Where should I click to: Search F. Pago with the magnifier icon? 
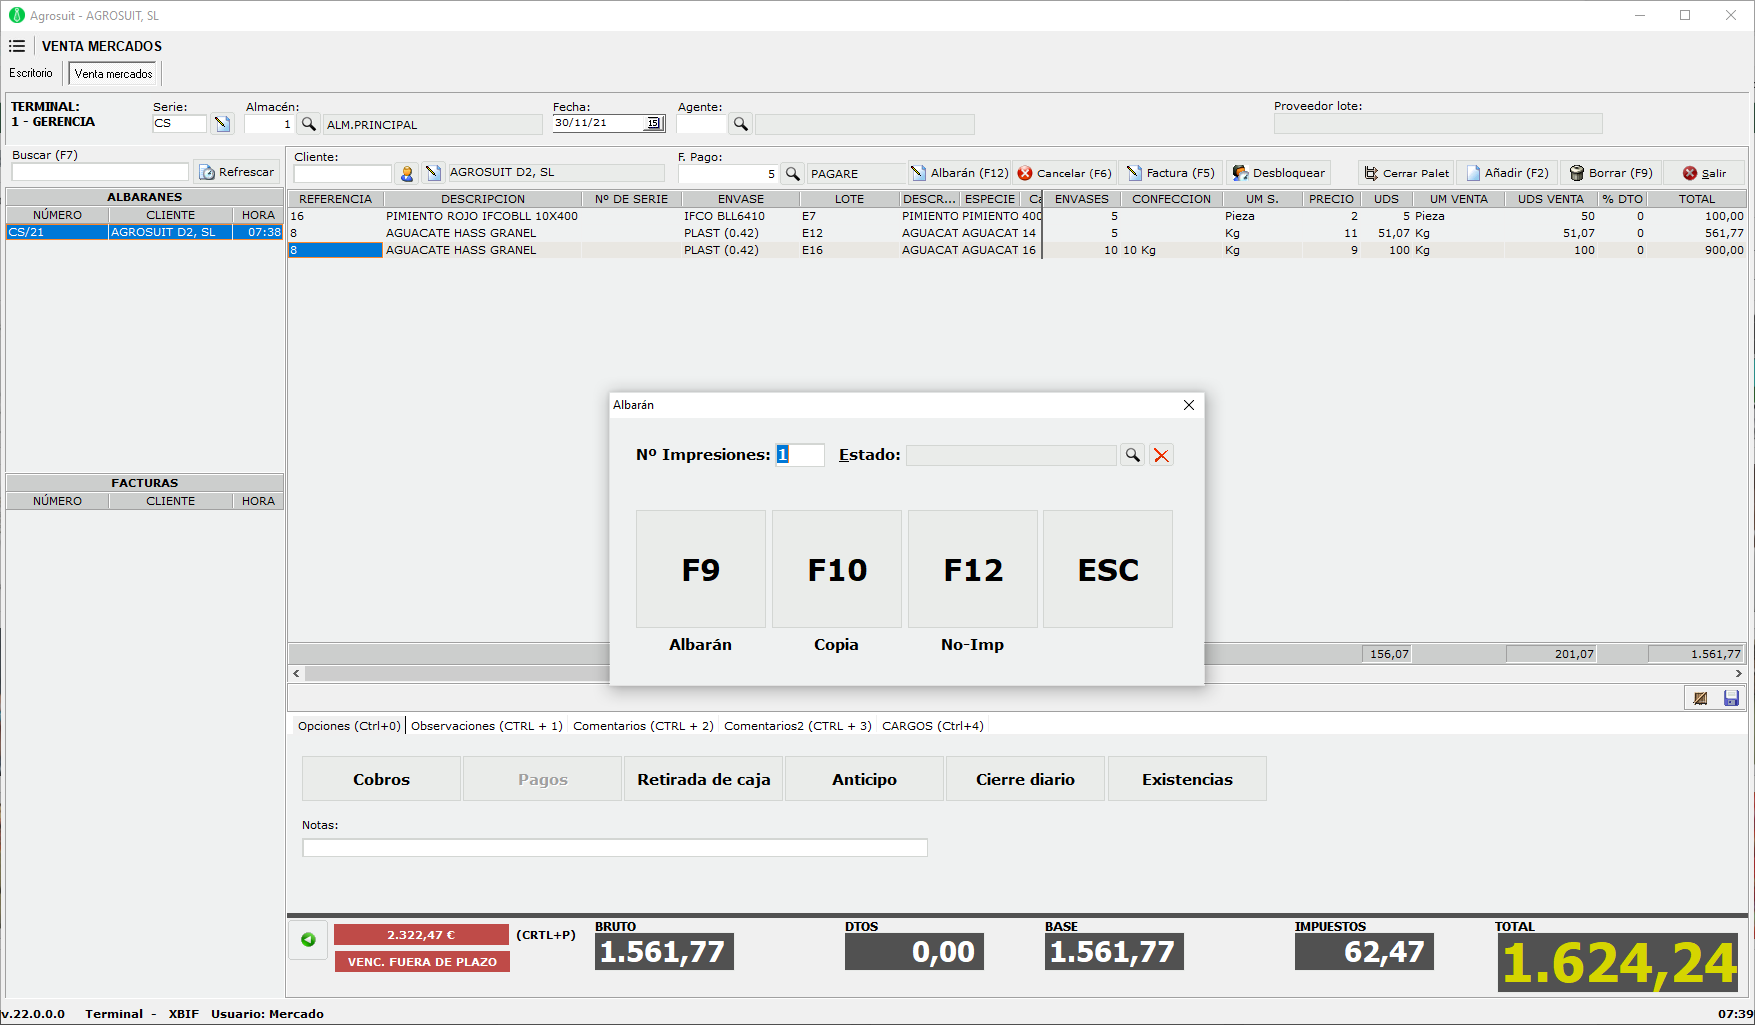793,174
